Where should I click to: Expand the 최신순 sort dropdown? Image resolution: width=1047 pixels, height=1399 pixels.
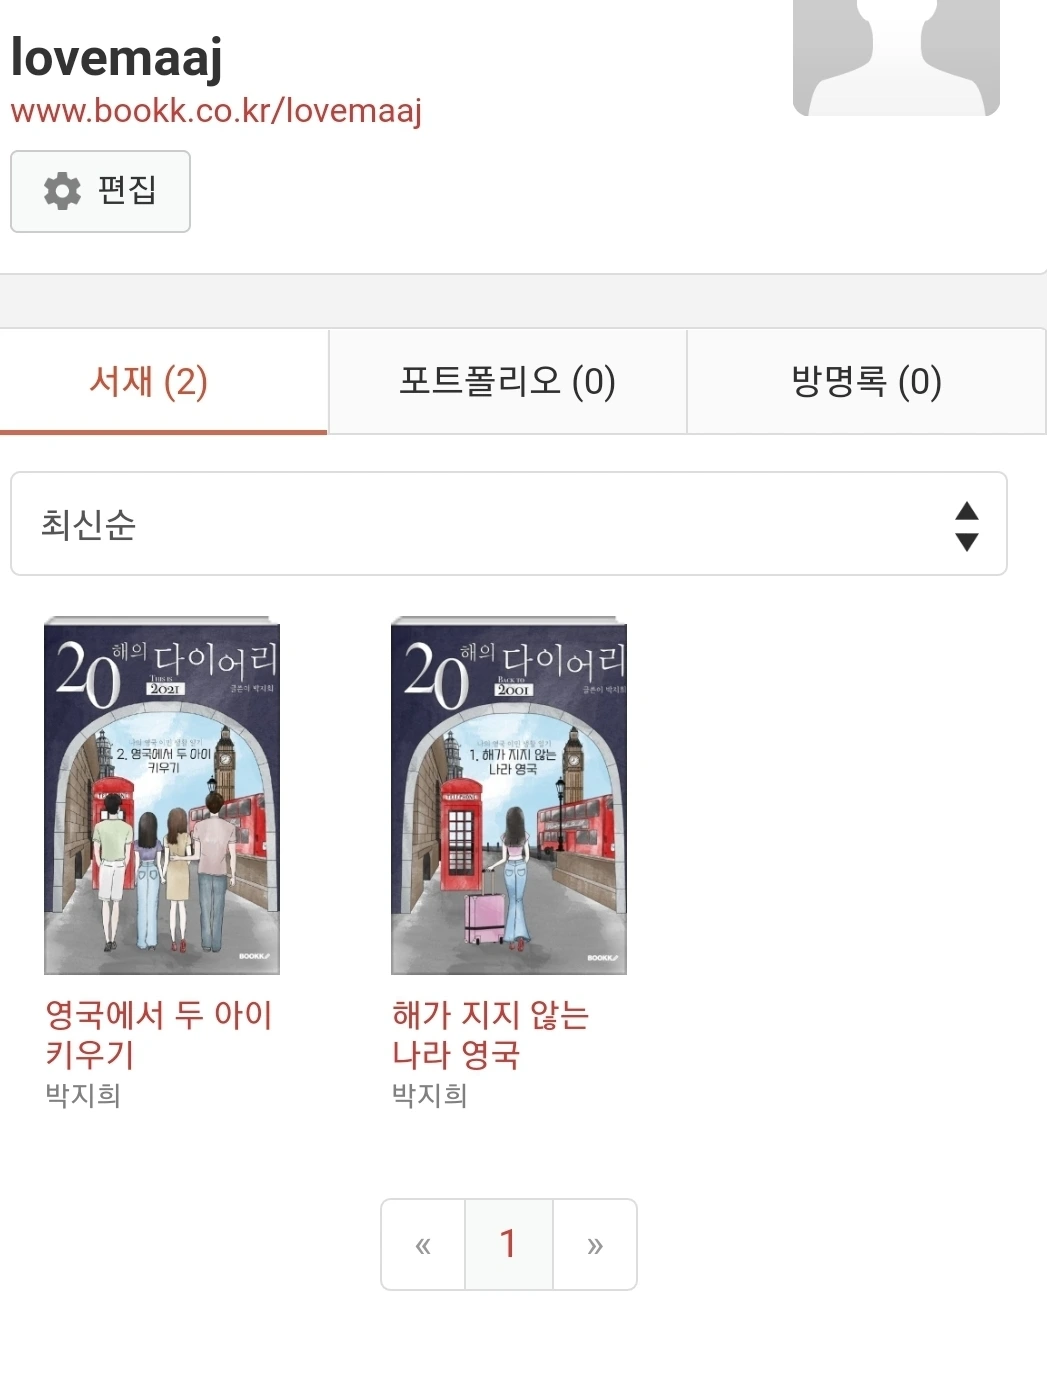click(508, 524)
